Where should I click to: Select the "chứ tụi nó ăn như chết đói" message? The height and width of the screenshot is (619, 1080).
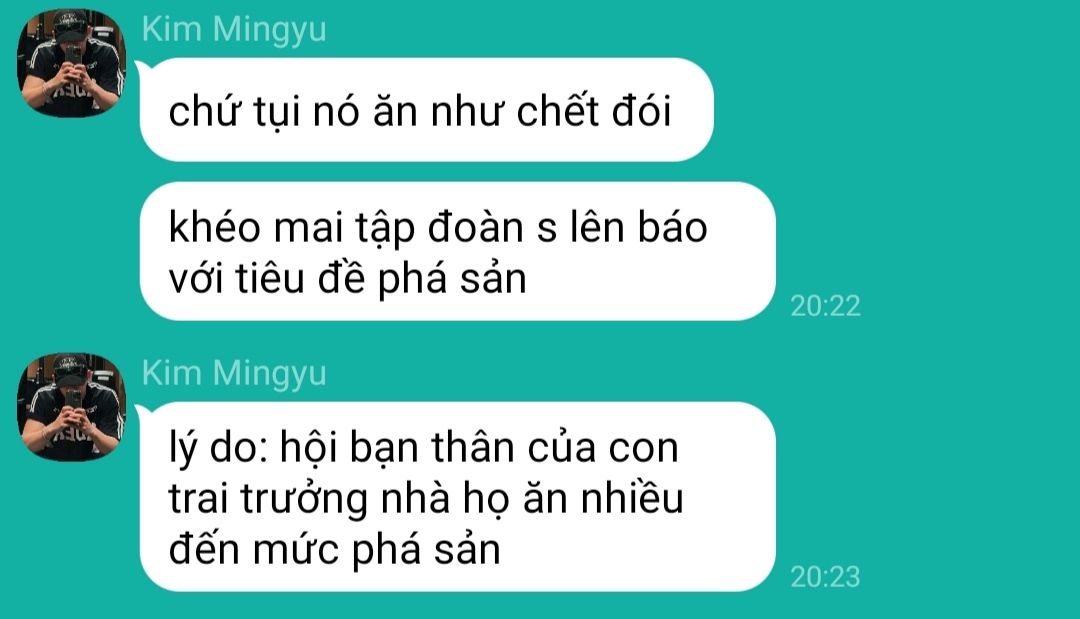(426, 109)
